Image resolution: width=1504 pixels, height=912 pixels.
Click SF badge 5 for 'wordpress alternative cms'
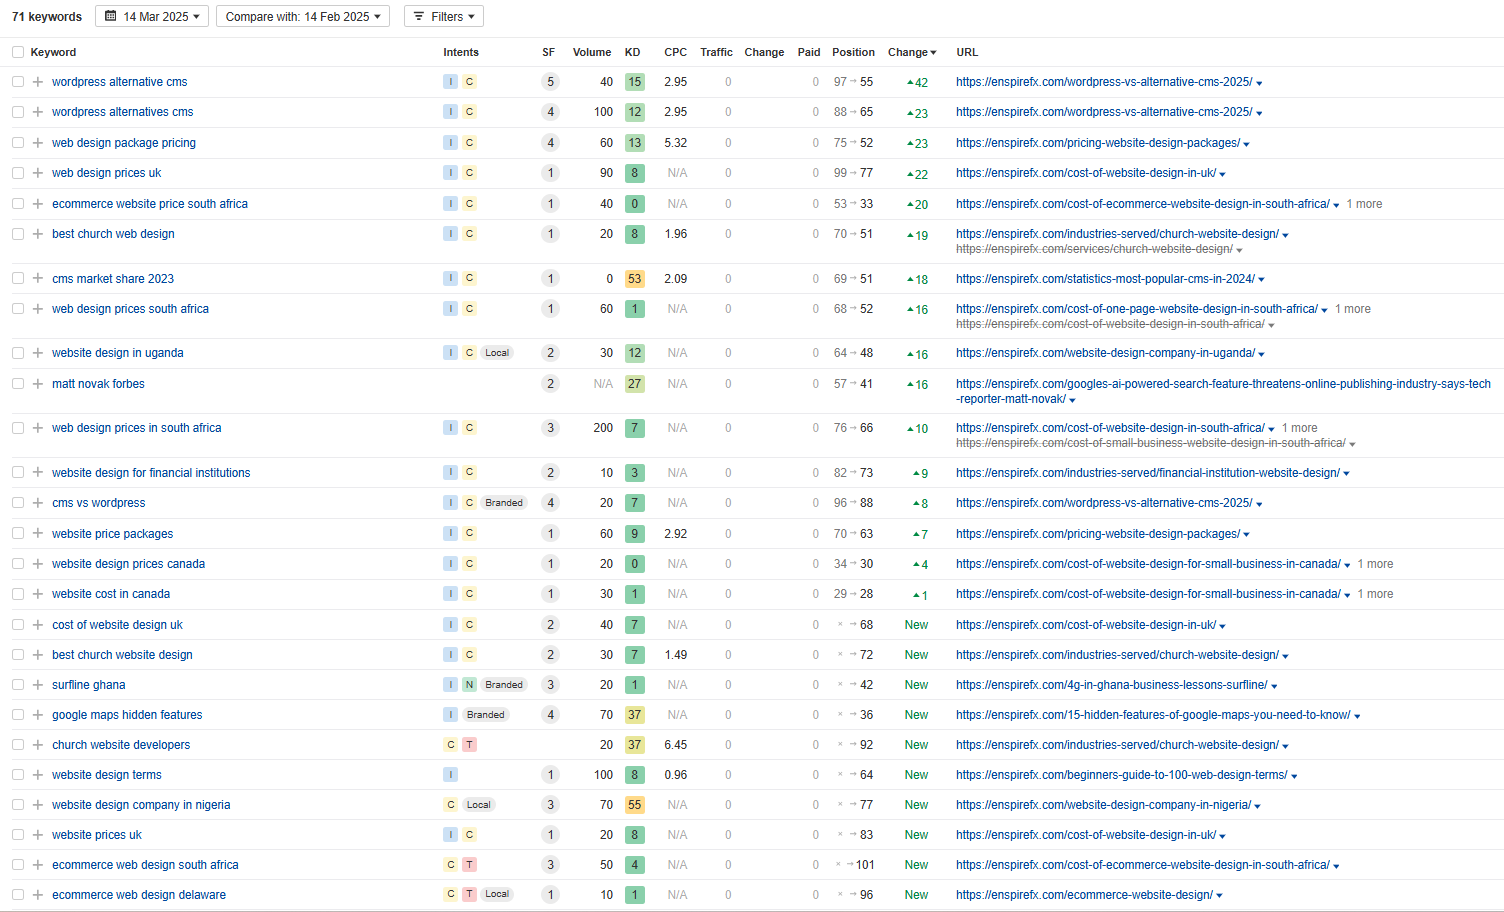click(x=550, y=82)
